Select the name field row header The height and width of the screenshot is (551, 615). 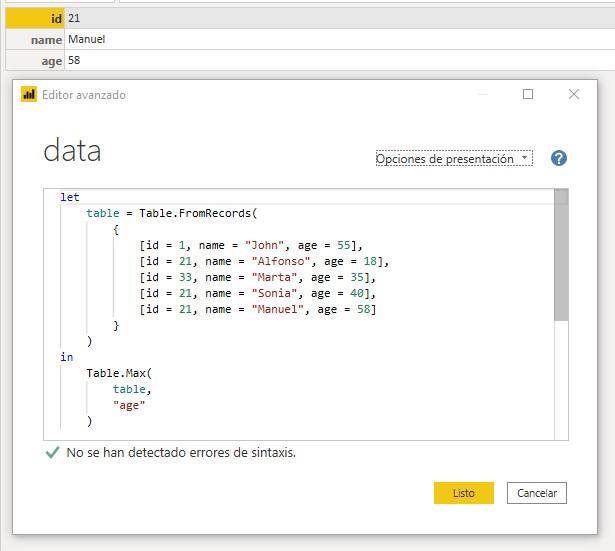pyautogui.click(x=34, y=39)
